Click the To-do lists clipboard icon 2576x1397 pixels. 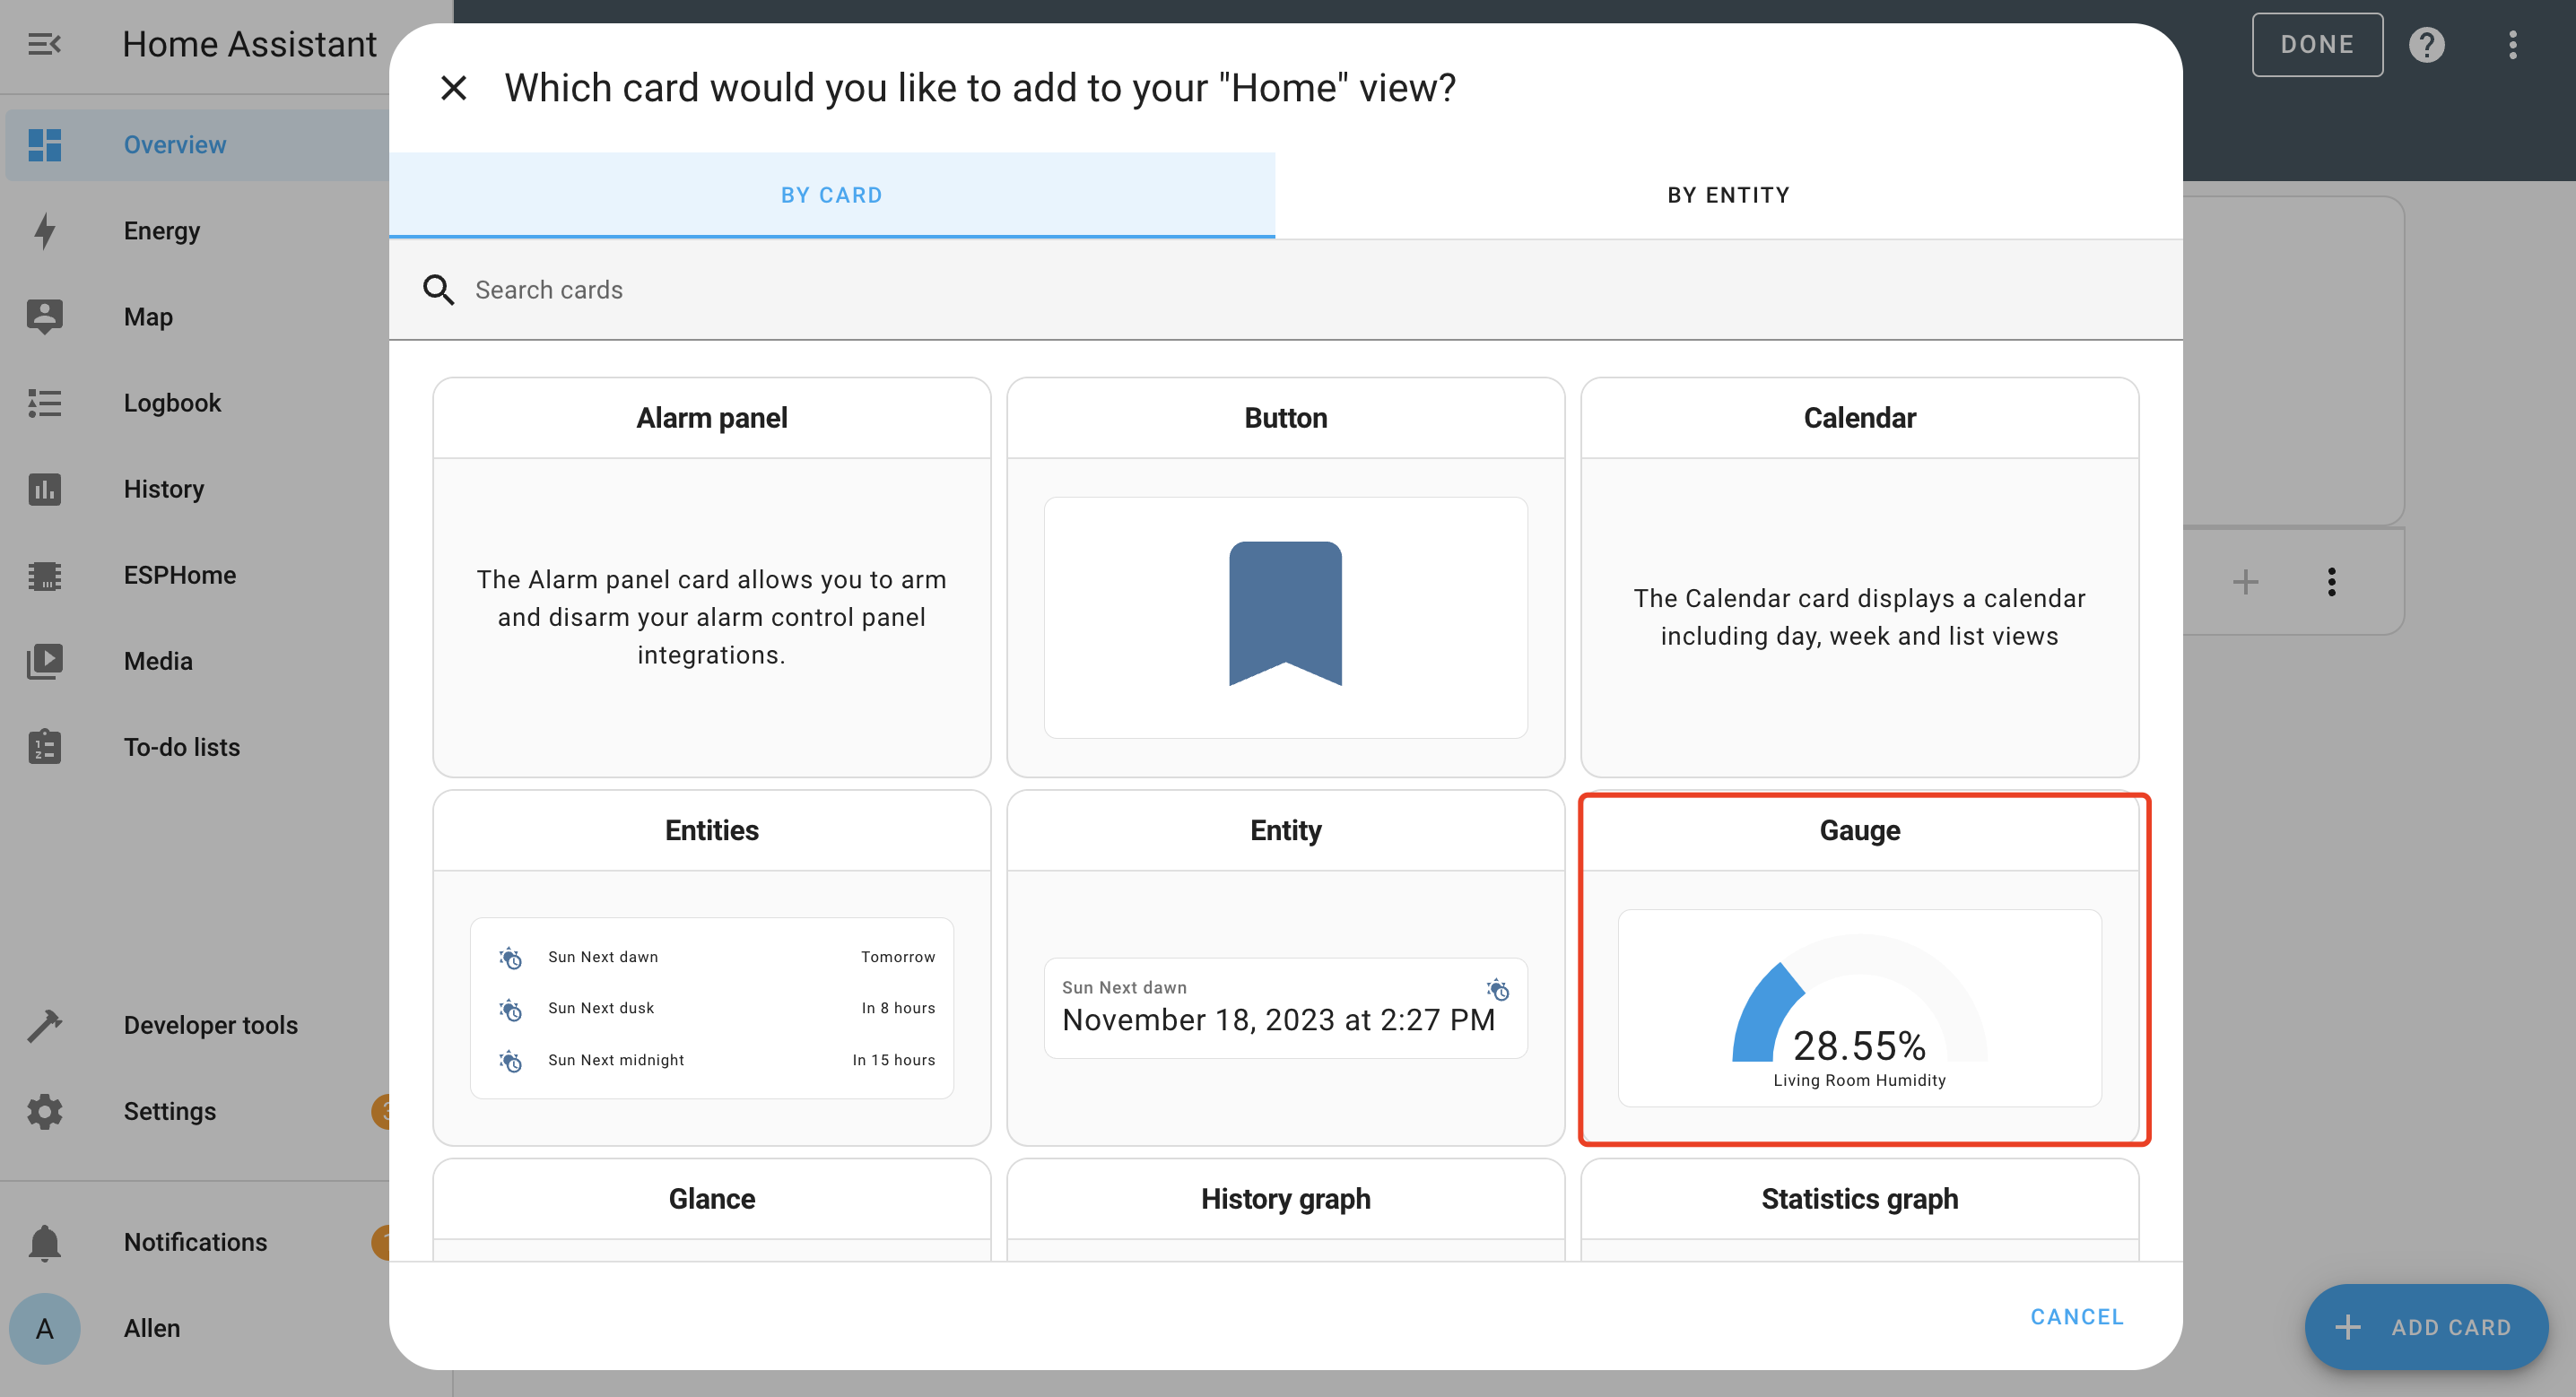pyautogui.click(x=44, y=747)
